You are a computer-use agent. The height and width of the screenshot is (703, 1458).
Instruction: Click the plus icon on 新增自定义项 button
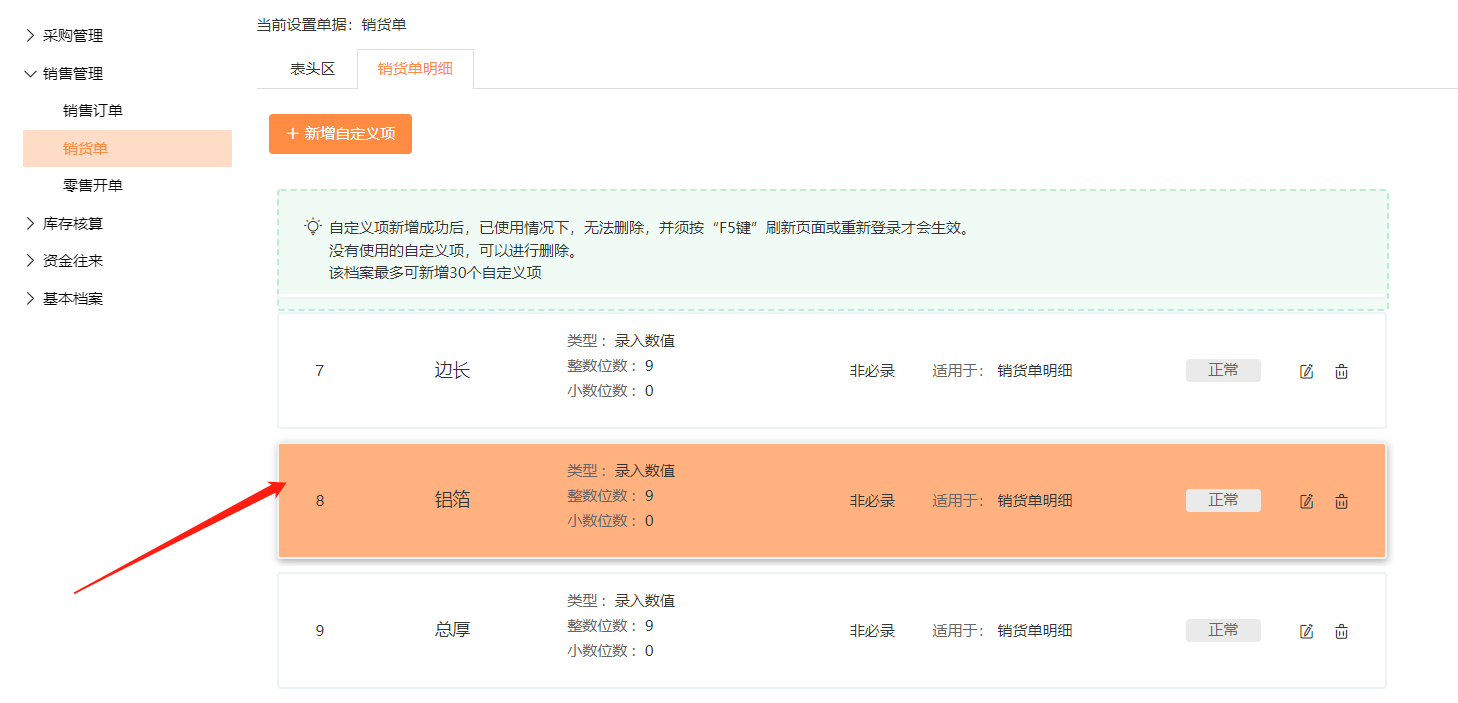click(x=291, y=133)
